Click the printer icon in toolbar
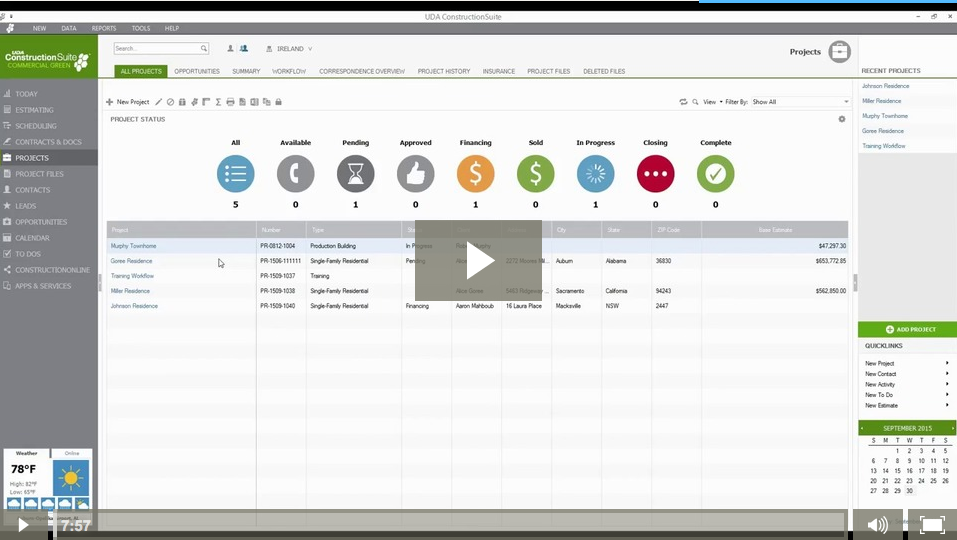 pyautogui.click(x=230, y=102)
